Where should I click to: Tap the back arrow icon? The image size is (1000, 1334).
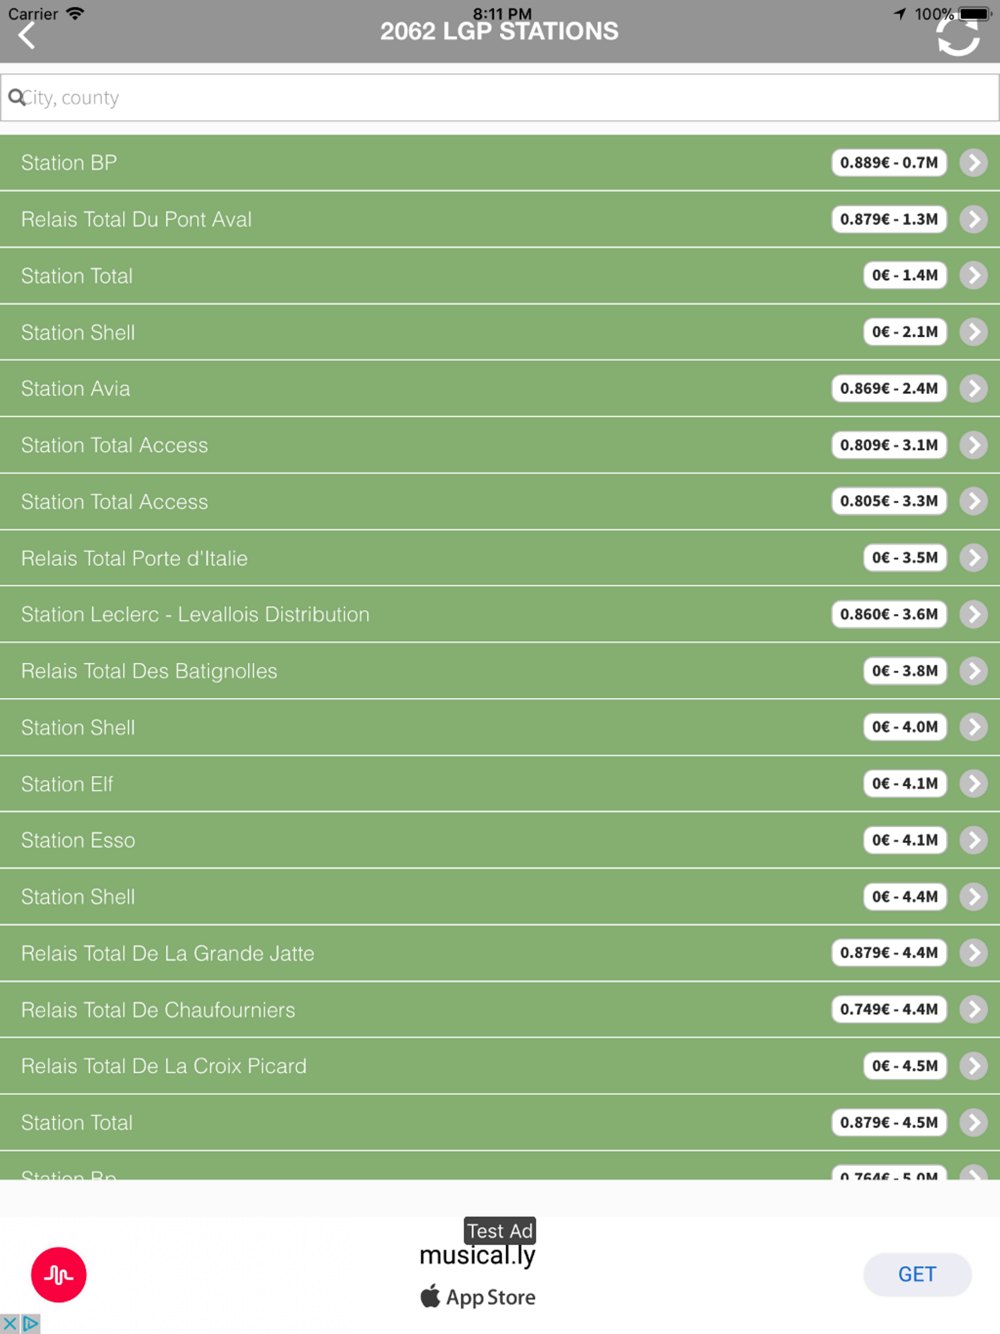pyautogui.click(x=27, y=36)
